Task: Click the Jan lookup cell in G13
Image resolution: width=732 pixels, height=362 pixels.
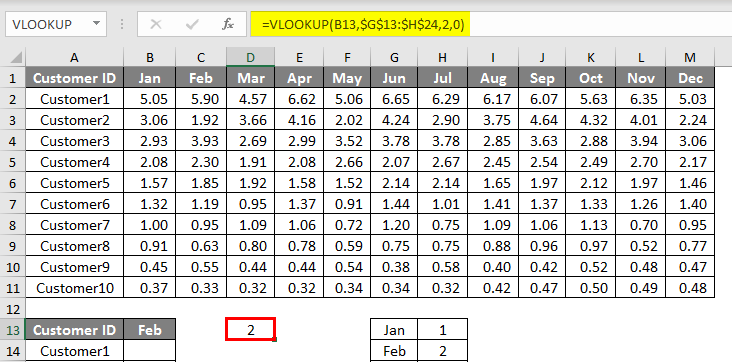Action: (394, 330)
